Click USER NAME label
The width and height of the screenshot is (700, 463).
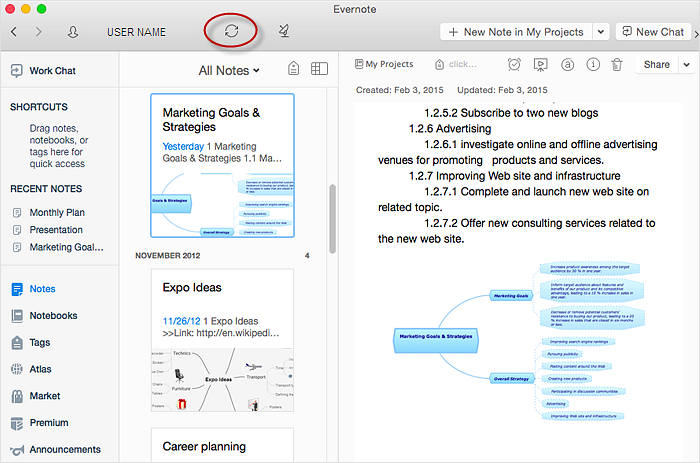pyautogui.click(x=136, y=32)
